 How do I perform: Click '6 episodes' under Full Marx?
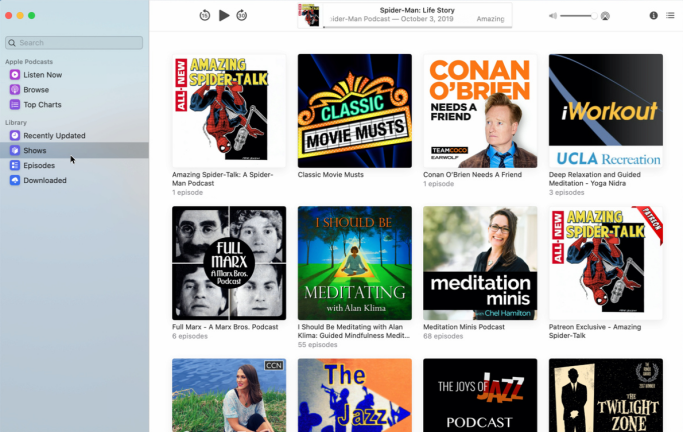pyautogui.click(x=190, y=336)
